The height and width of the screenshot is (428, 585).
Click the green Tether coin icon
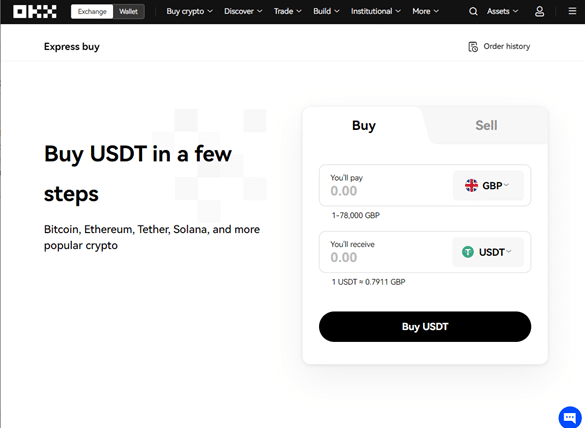coord(467,252)
